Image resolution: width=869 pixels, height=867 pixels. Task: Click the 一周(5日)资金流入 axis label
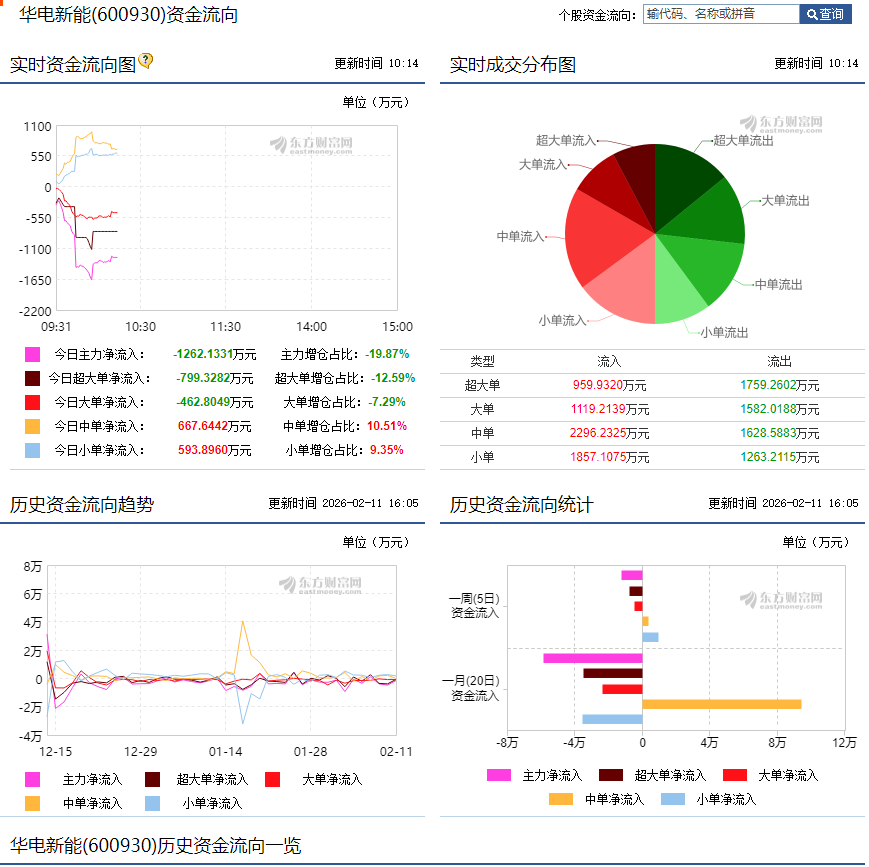coord(474,605)
